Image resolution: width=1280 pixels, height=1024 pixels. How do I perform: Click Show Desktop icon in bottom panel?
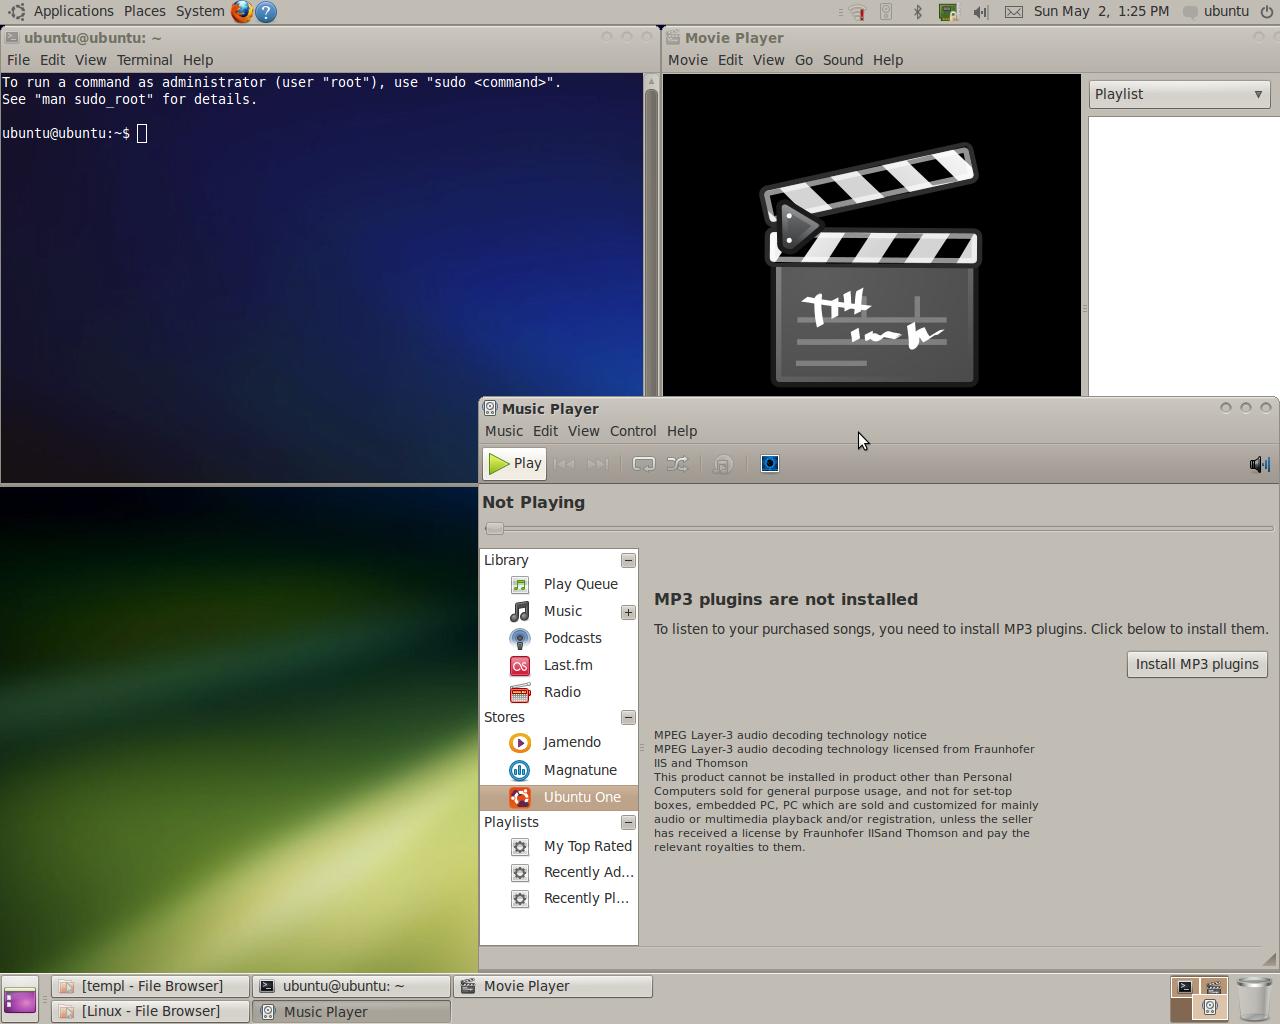(19, 999)
